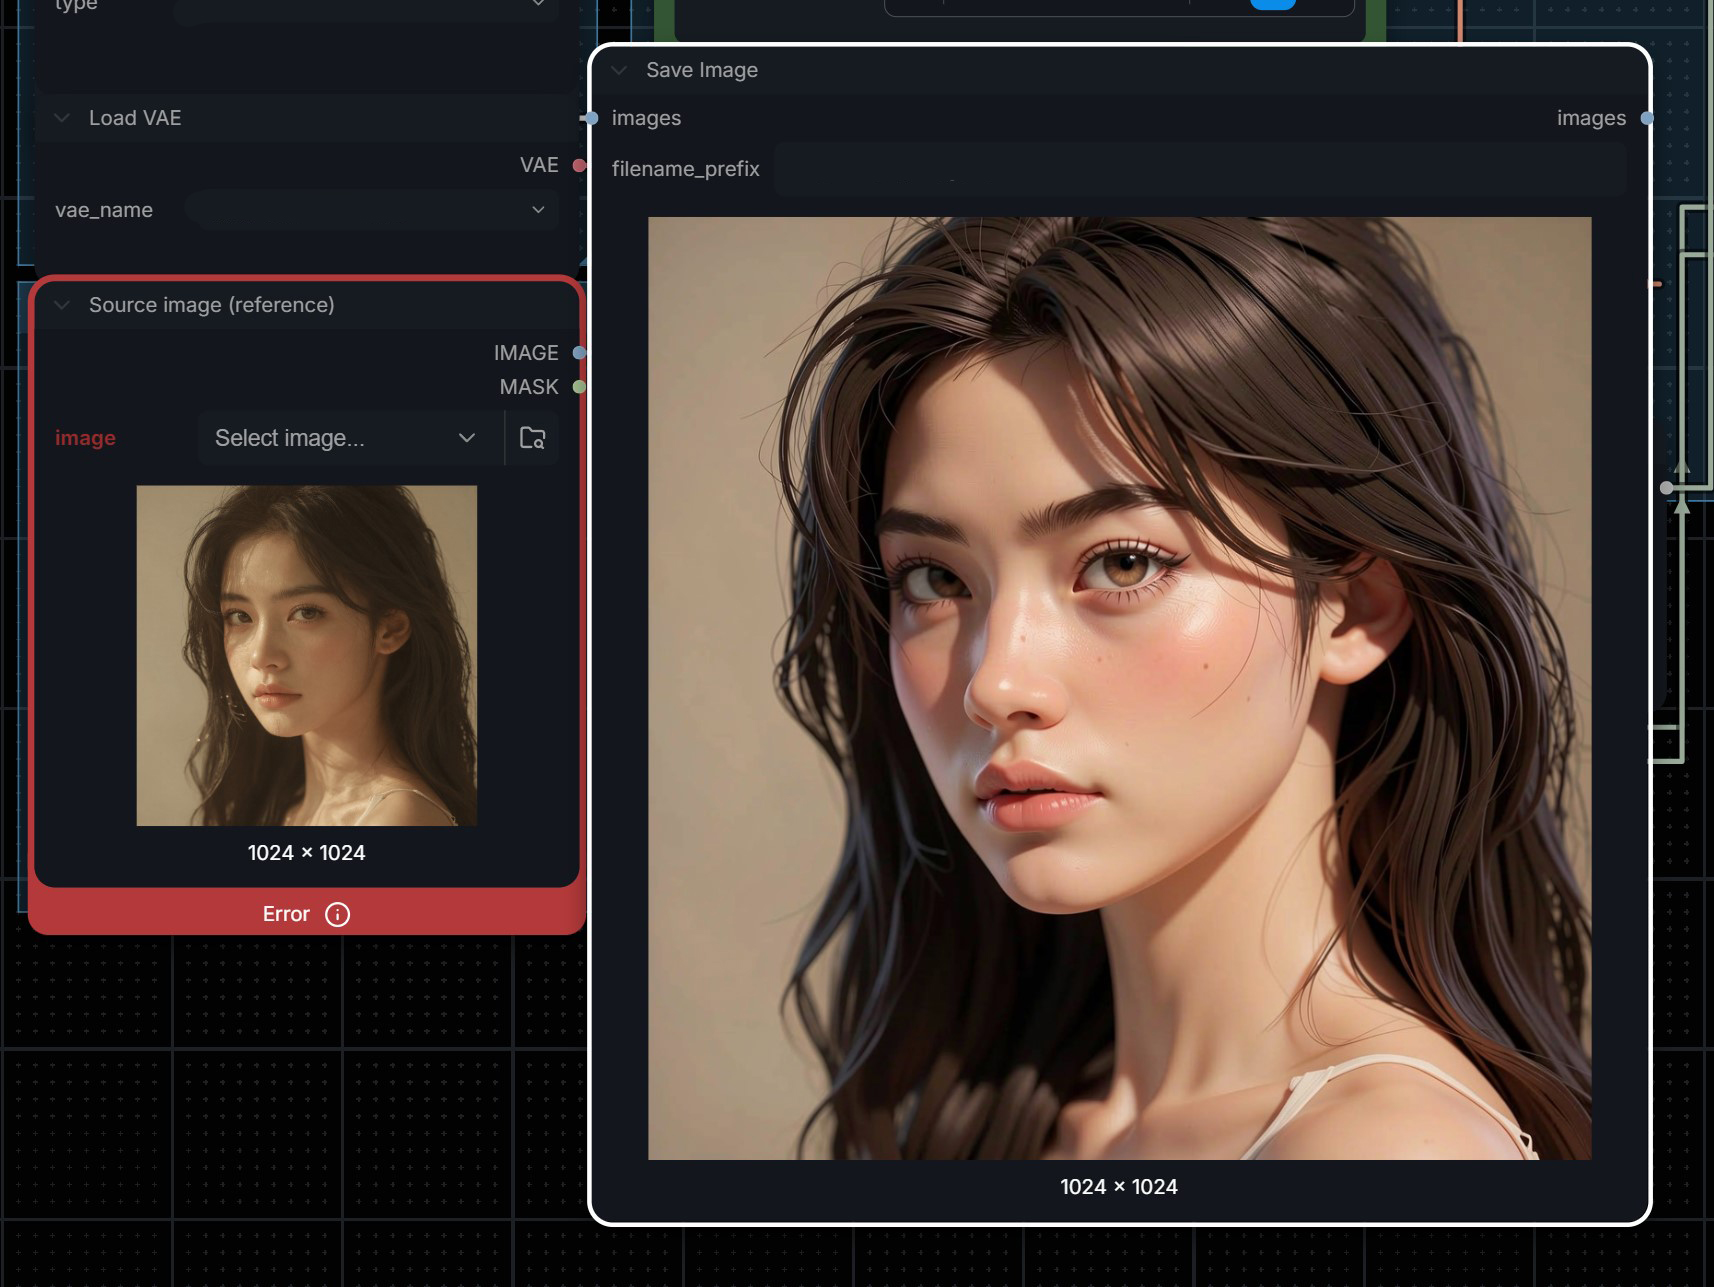The height and width of the screenshot is (1287, 1714).
Task: Click the images output connector on Save Image
Action: pyautogui.click(x=1647, y=118)
